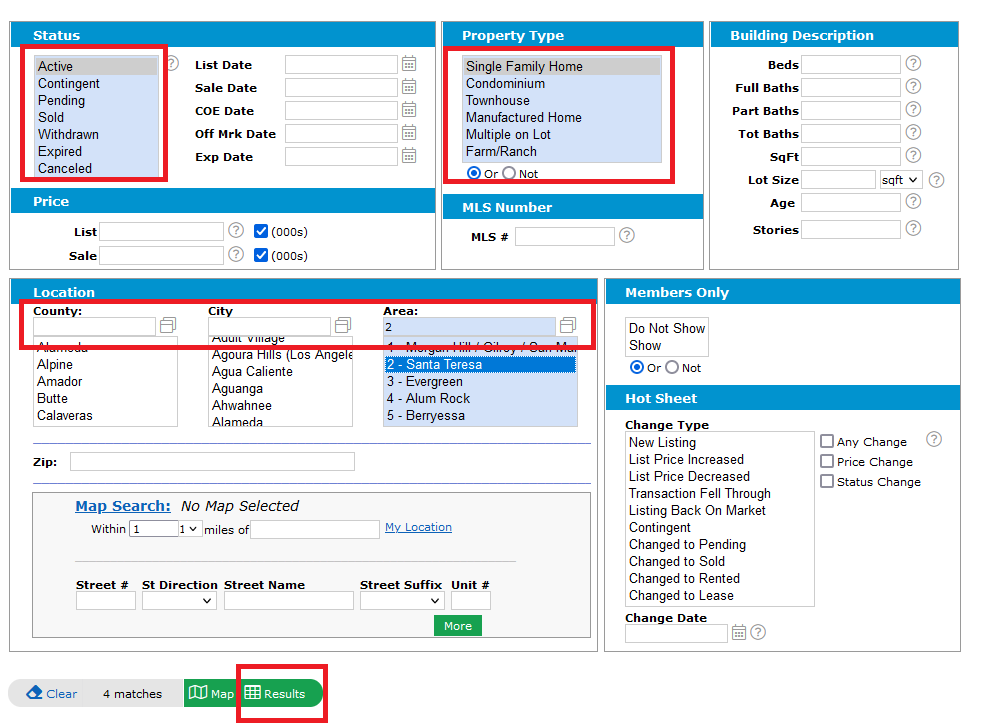Click the green More button

(x=457, y=626)
